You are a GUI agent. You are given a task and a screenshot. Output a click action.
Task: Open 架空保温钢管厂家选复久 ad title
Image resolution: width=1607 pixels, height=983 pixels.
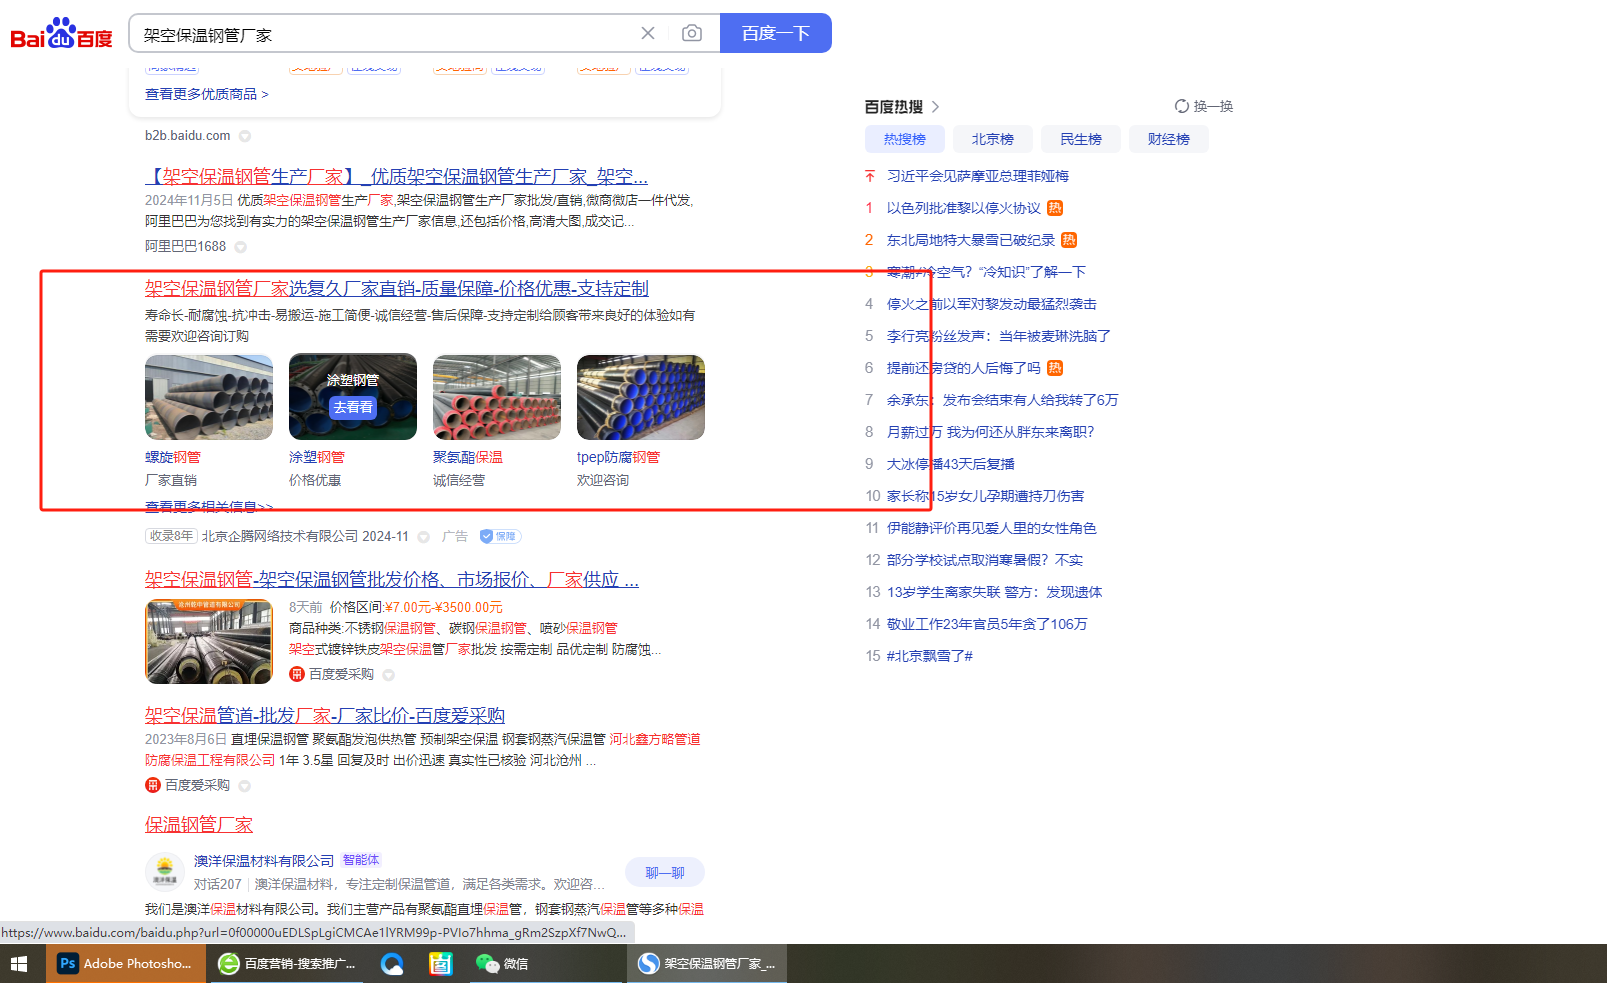(x=396, y=288)
